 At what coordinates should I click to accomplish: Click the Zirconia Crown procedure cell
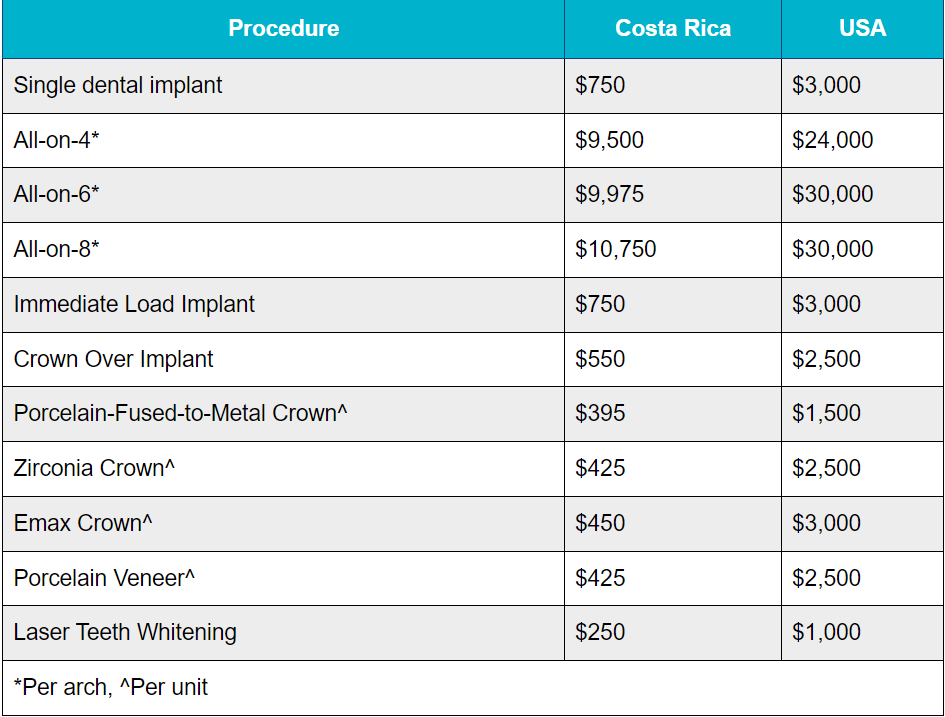tap(94, 468)
